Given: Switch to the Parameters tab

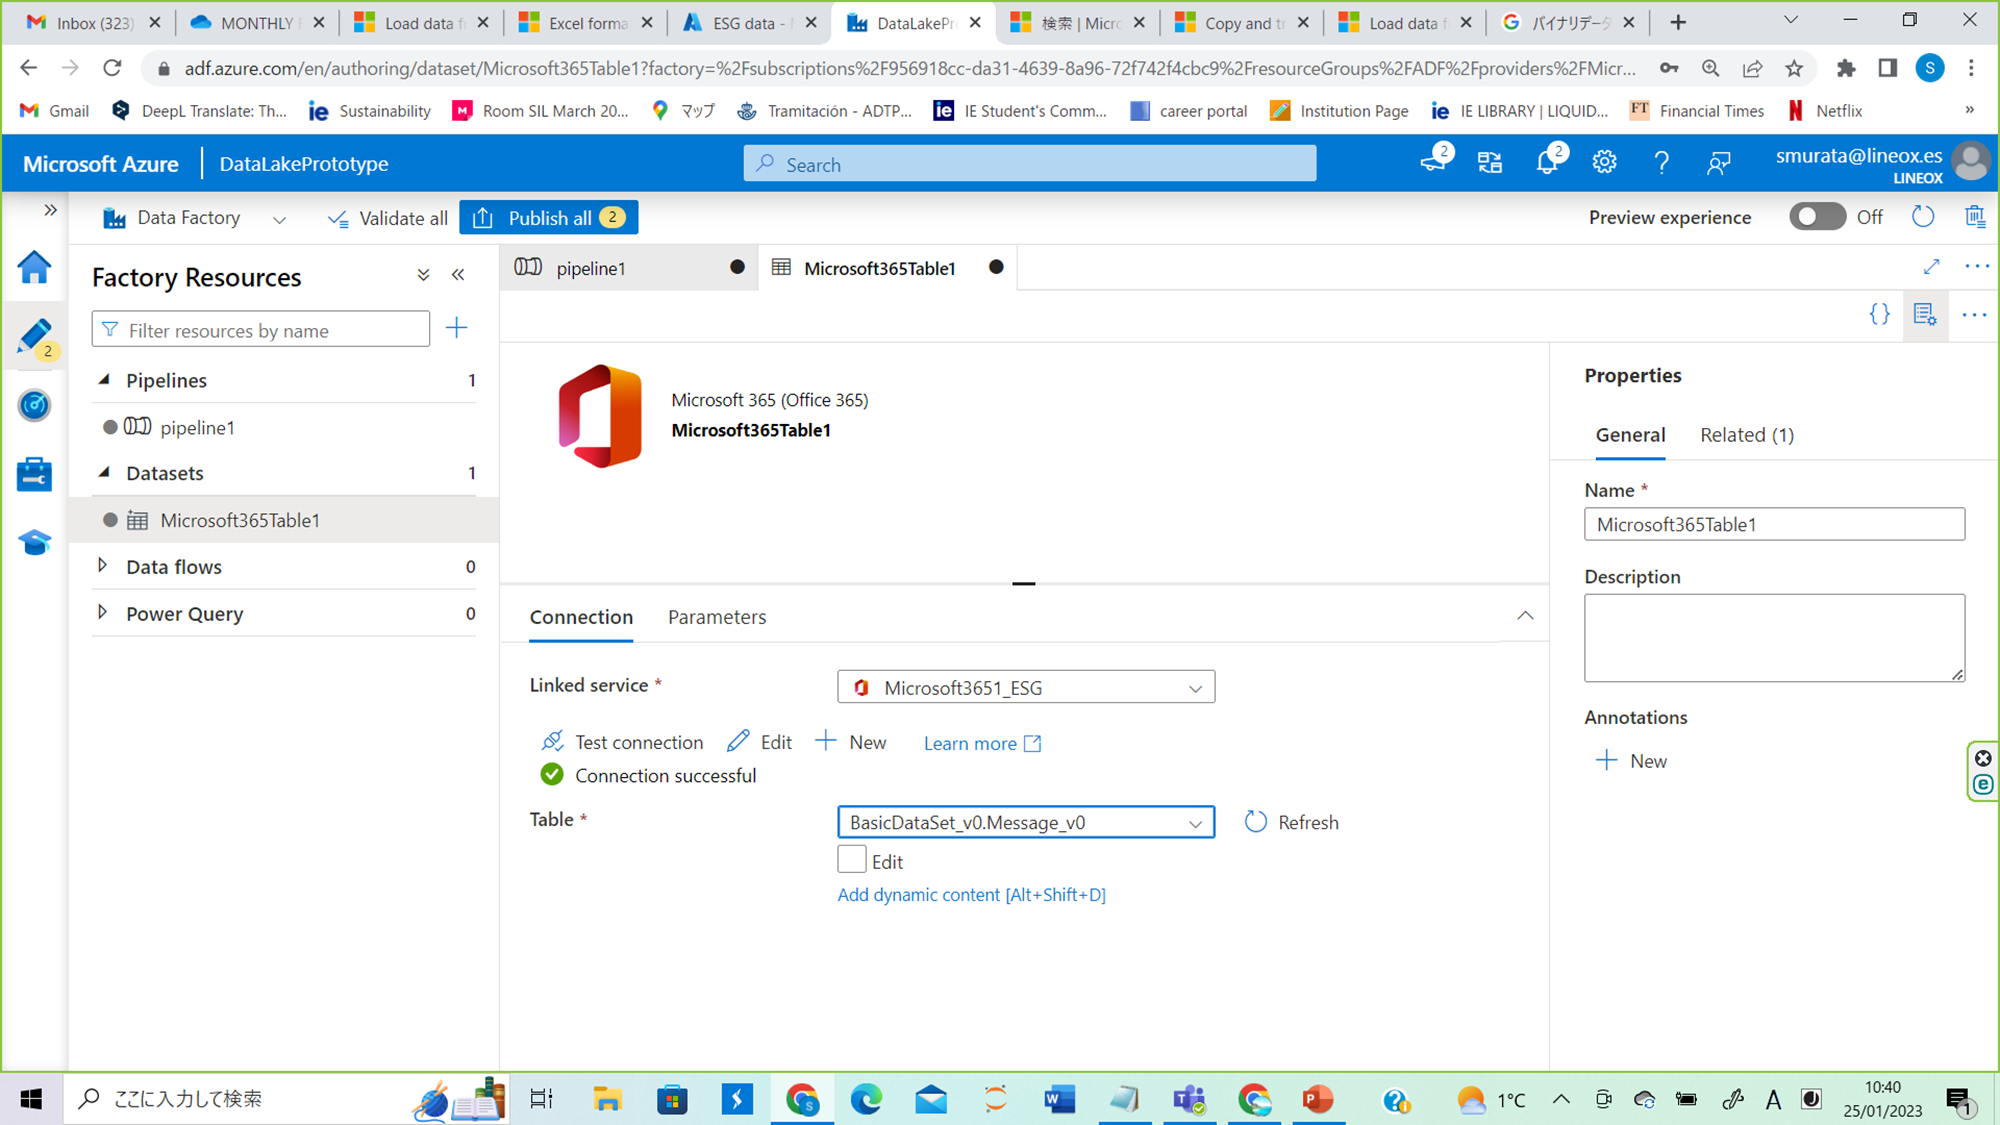Looking at the screenshot, I should 717,617.
